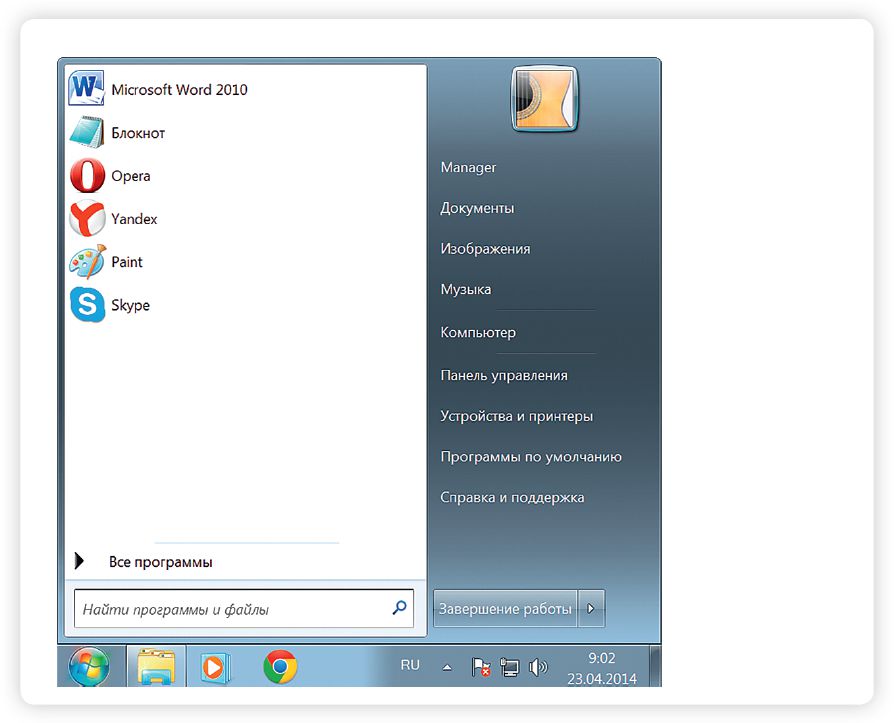Open the red Opera browser icon
The width and height of the screenshot is (894, 723).
coord(87,175)
